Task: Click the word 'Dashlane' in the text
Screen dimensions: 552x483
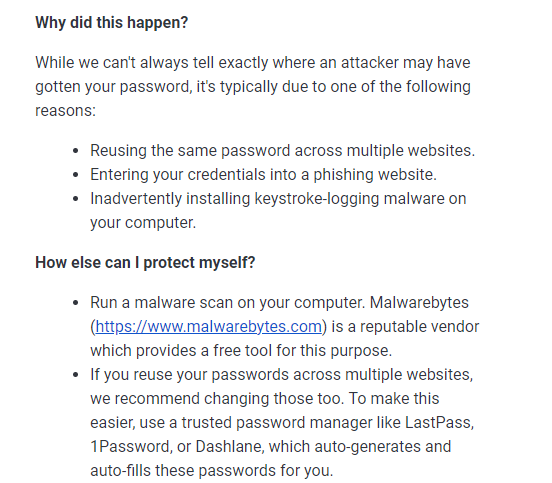Action: tap(228, 446)
